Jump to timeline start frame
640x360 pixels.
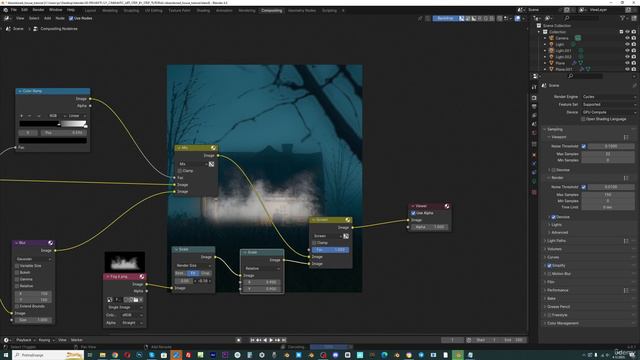click(252, 340)
